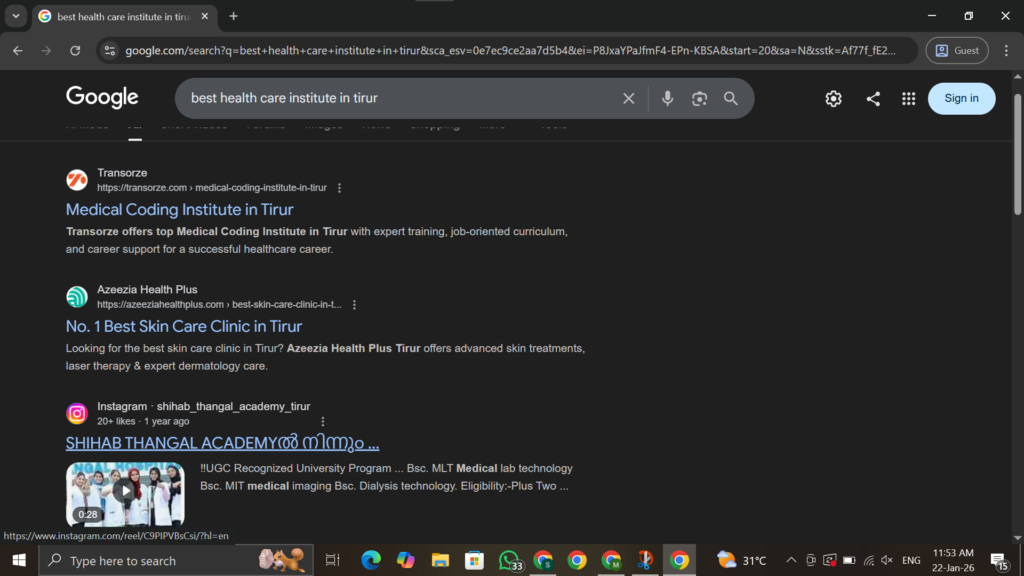Open Google quick settings gear
Screen dimensions: 1024x576
click(x=833, y=98)
